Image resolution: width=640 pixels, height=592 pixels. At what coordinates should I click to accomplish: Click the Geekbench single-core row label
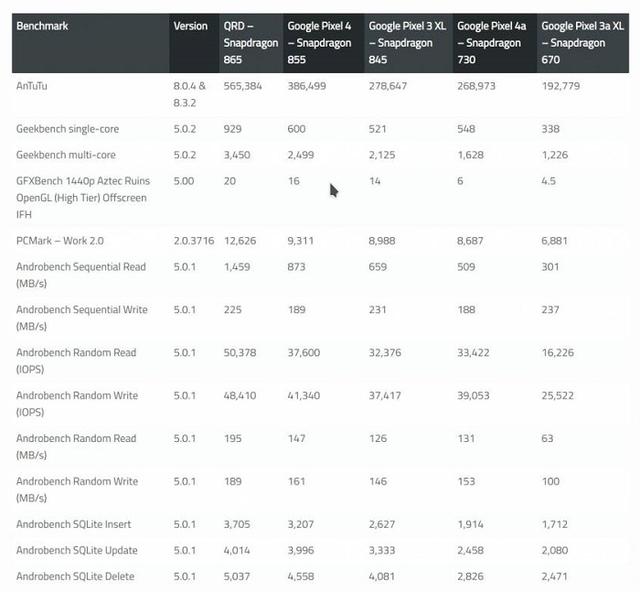67,129
